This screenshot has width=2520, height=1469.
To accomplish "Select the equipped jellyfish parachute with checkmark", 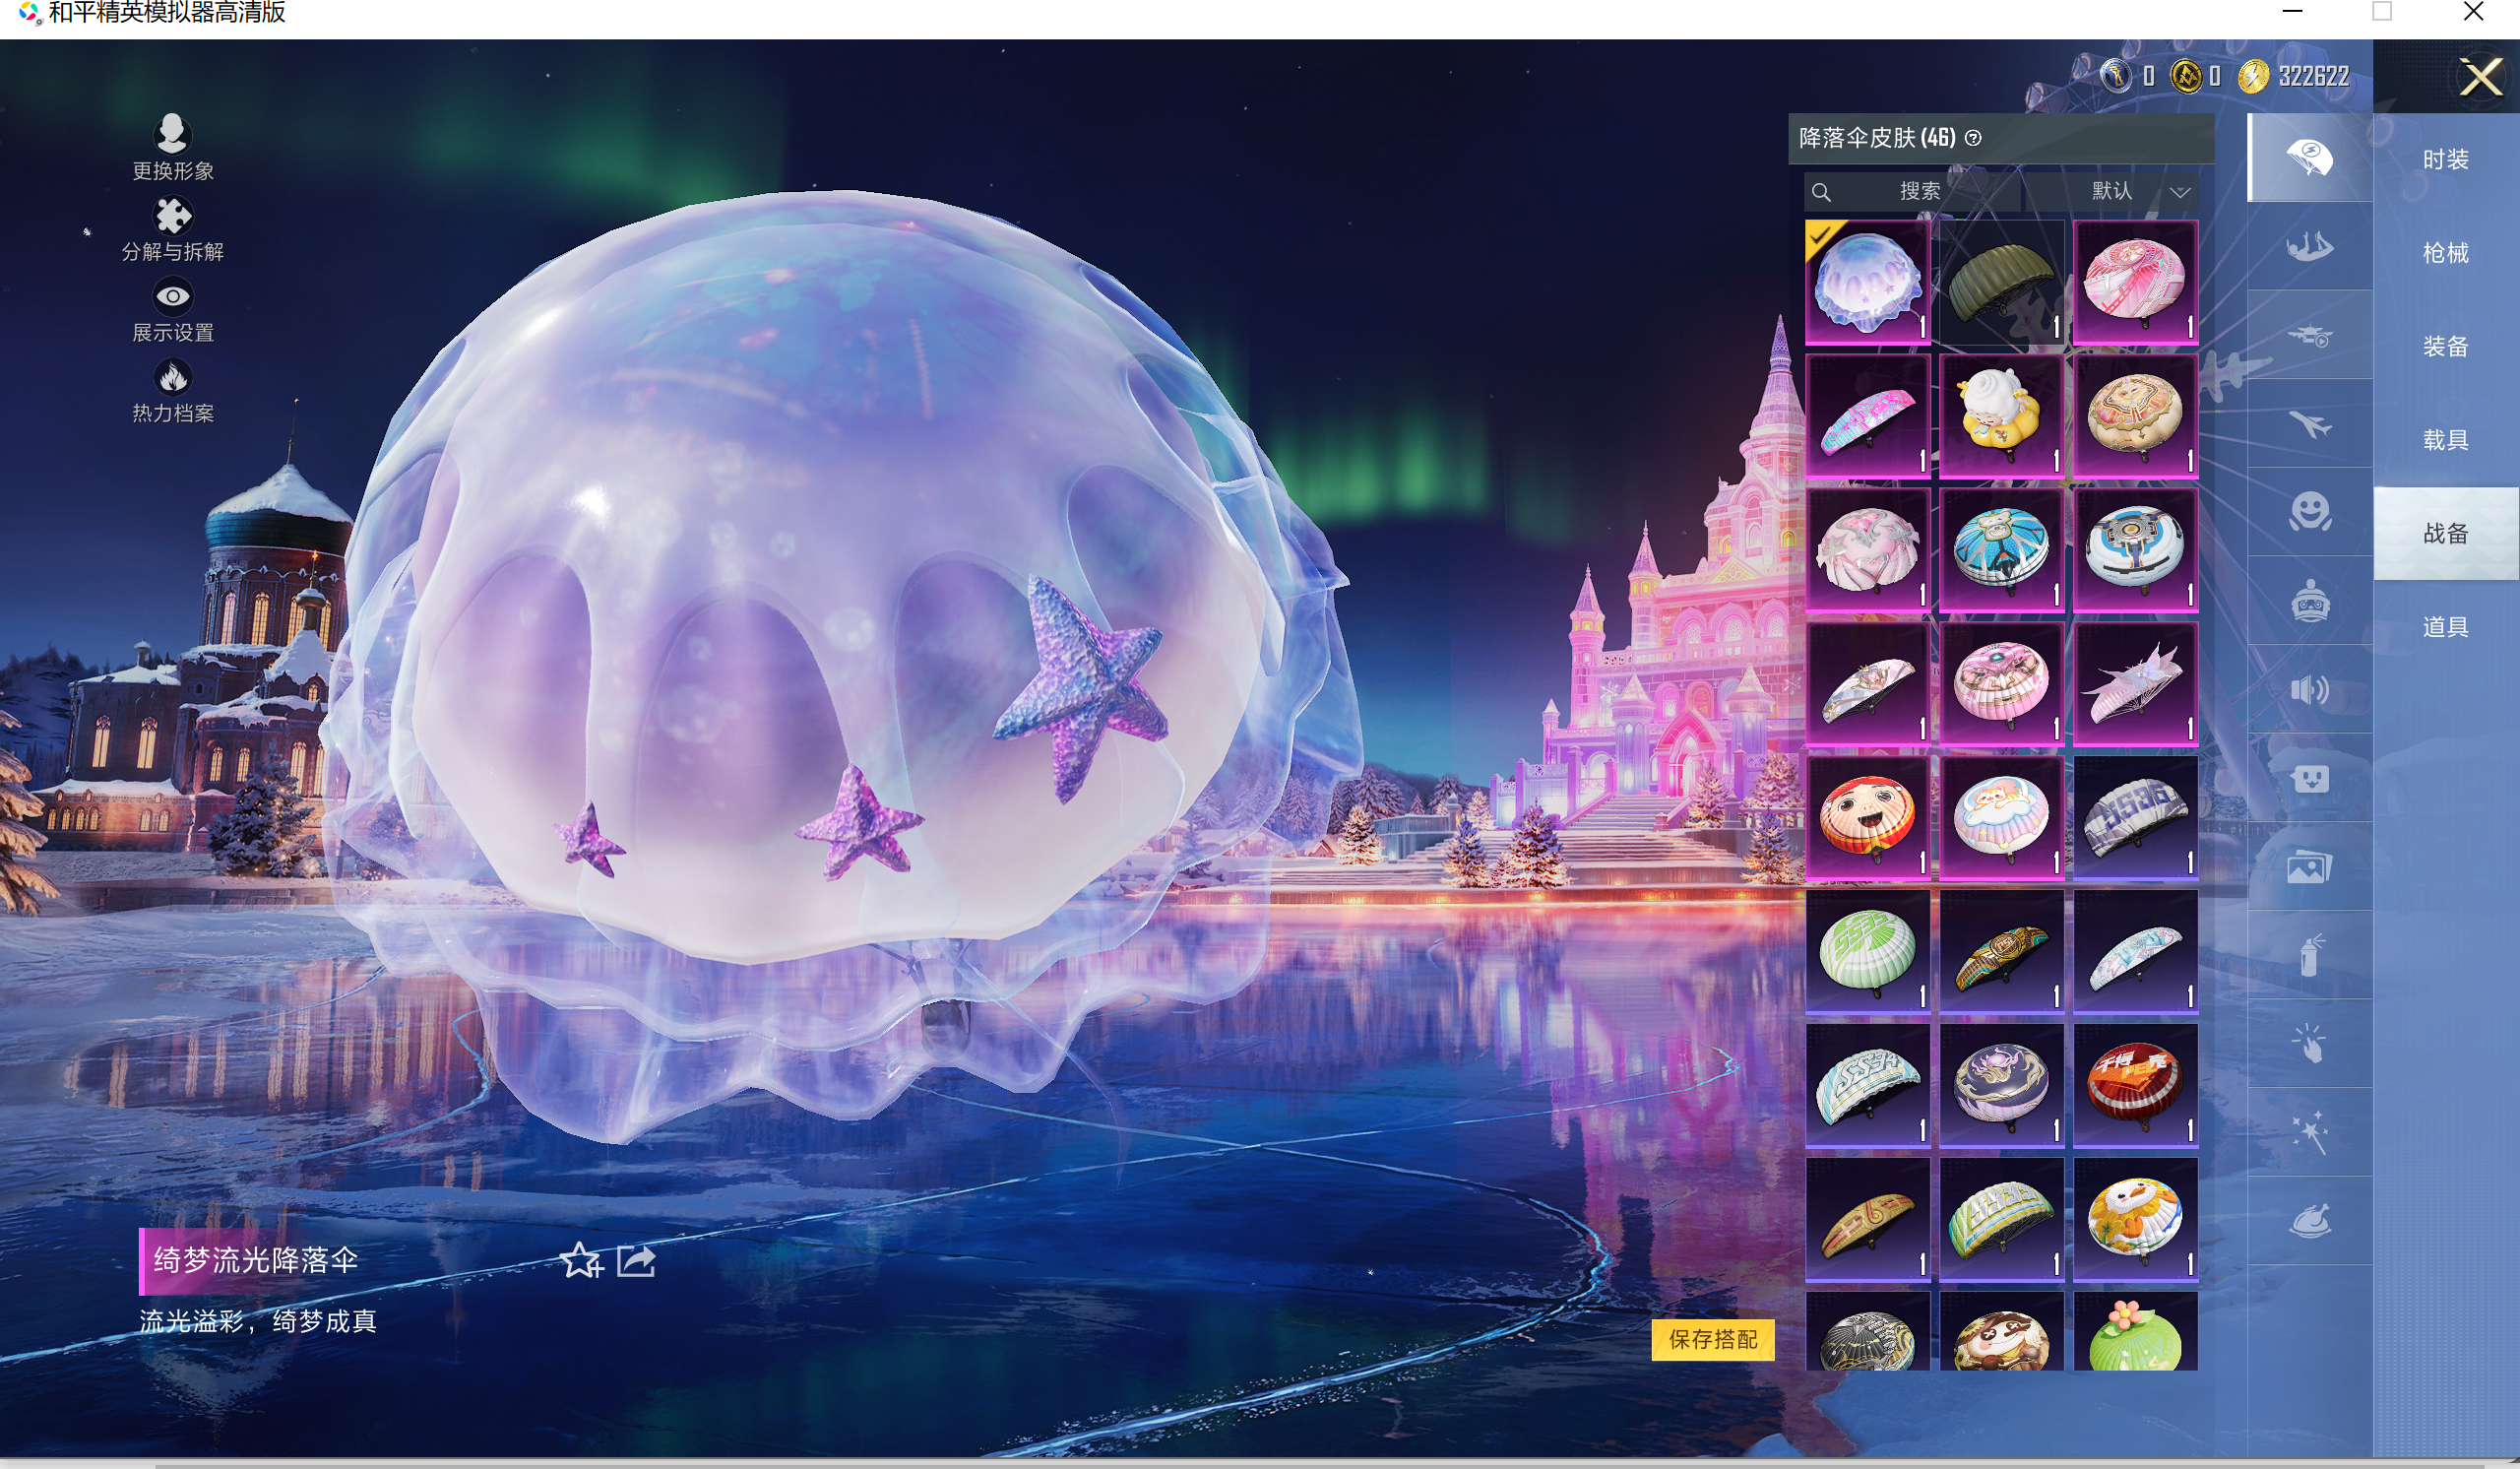I will (x=1867, y=282).
